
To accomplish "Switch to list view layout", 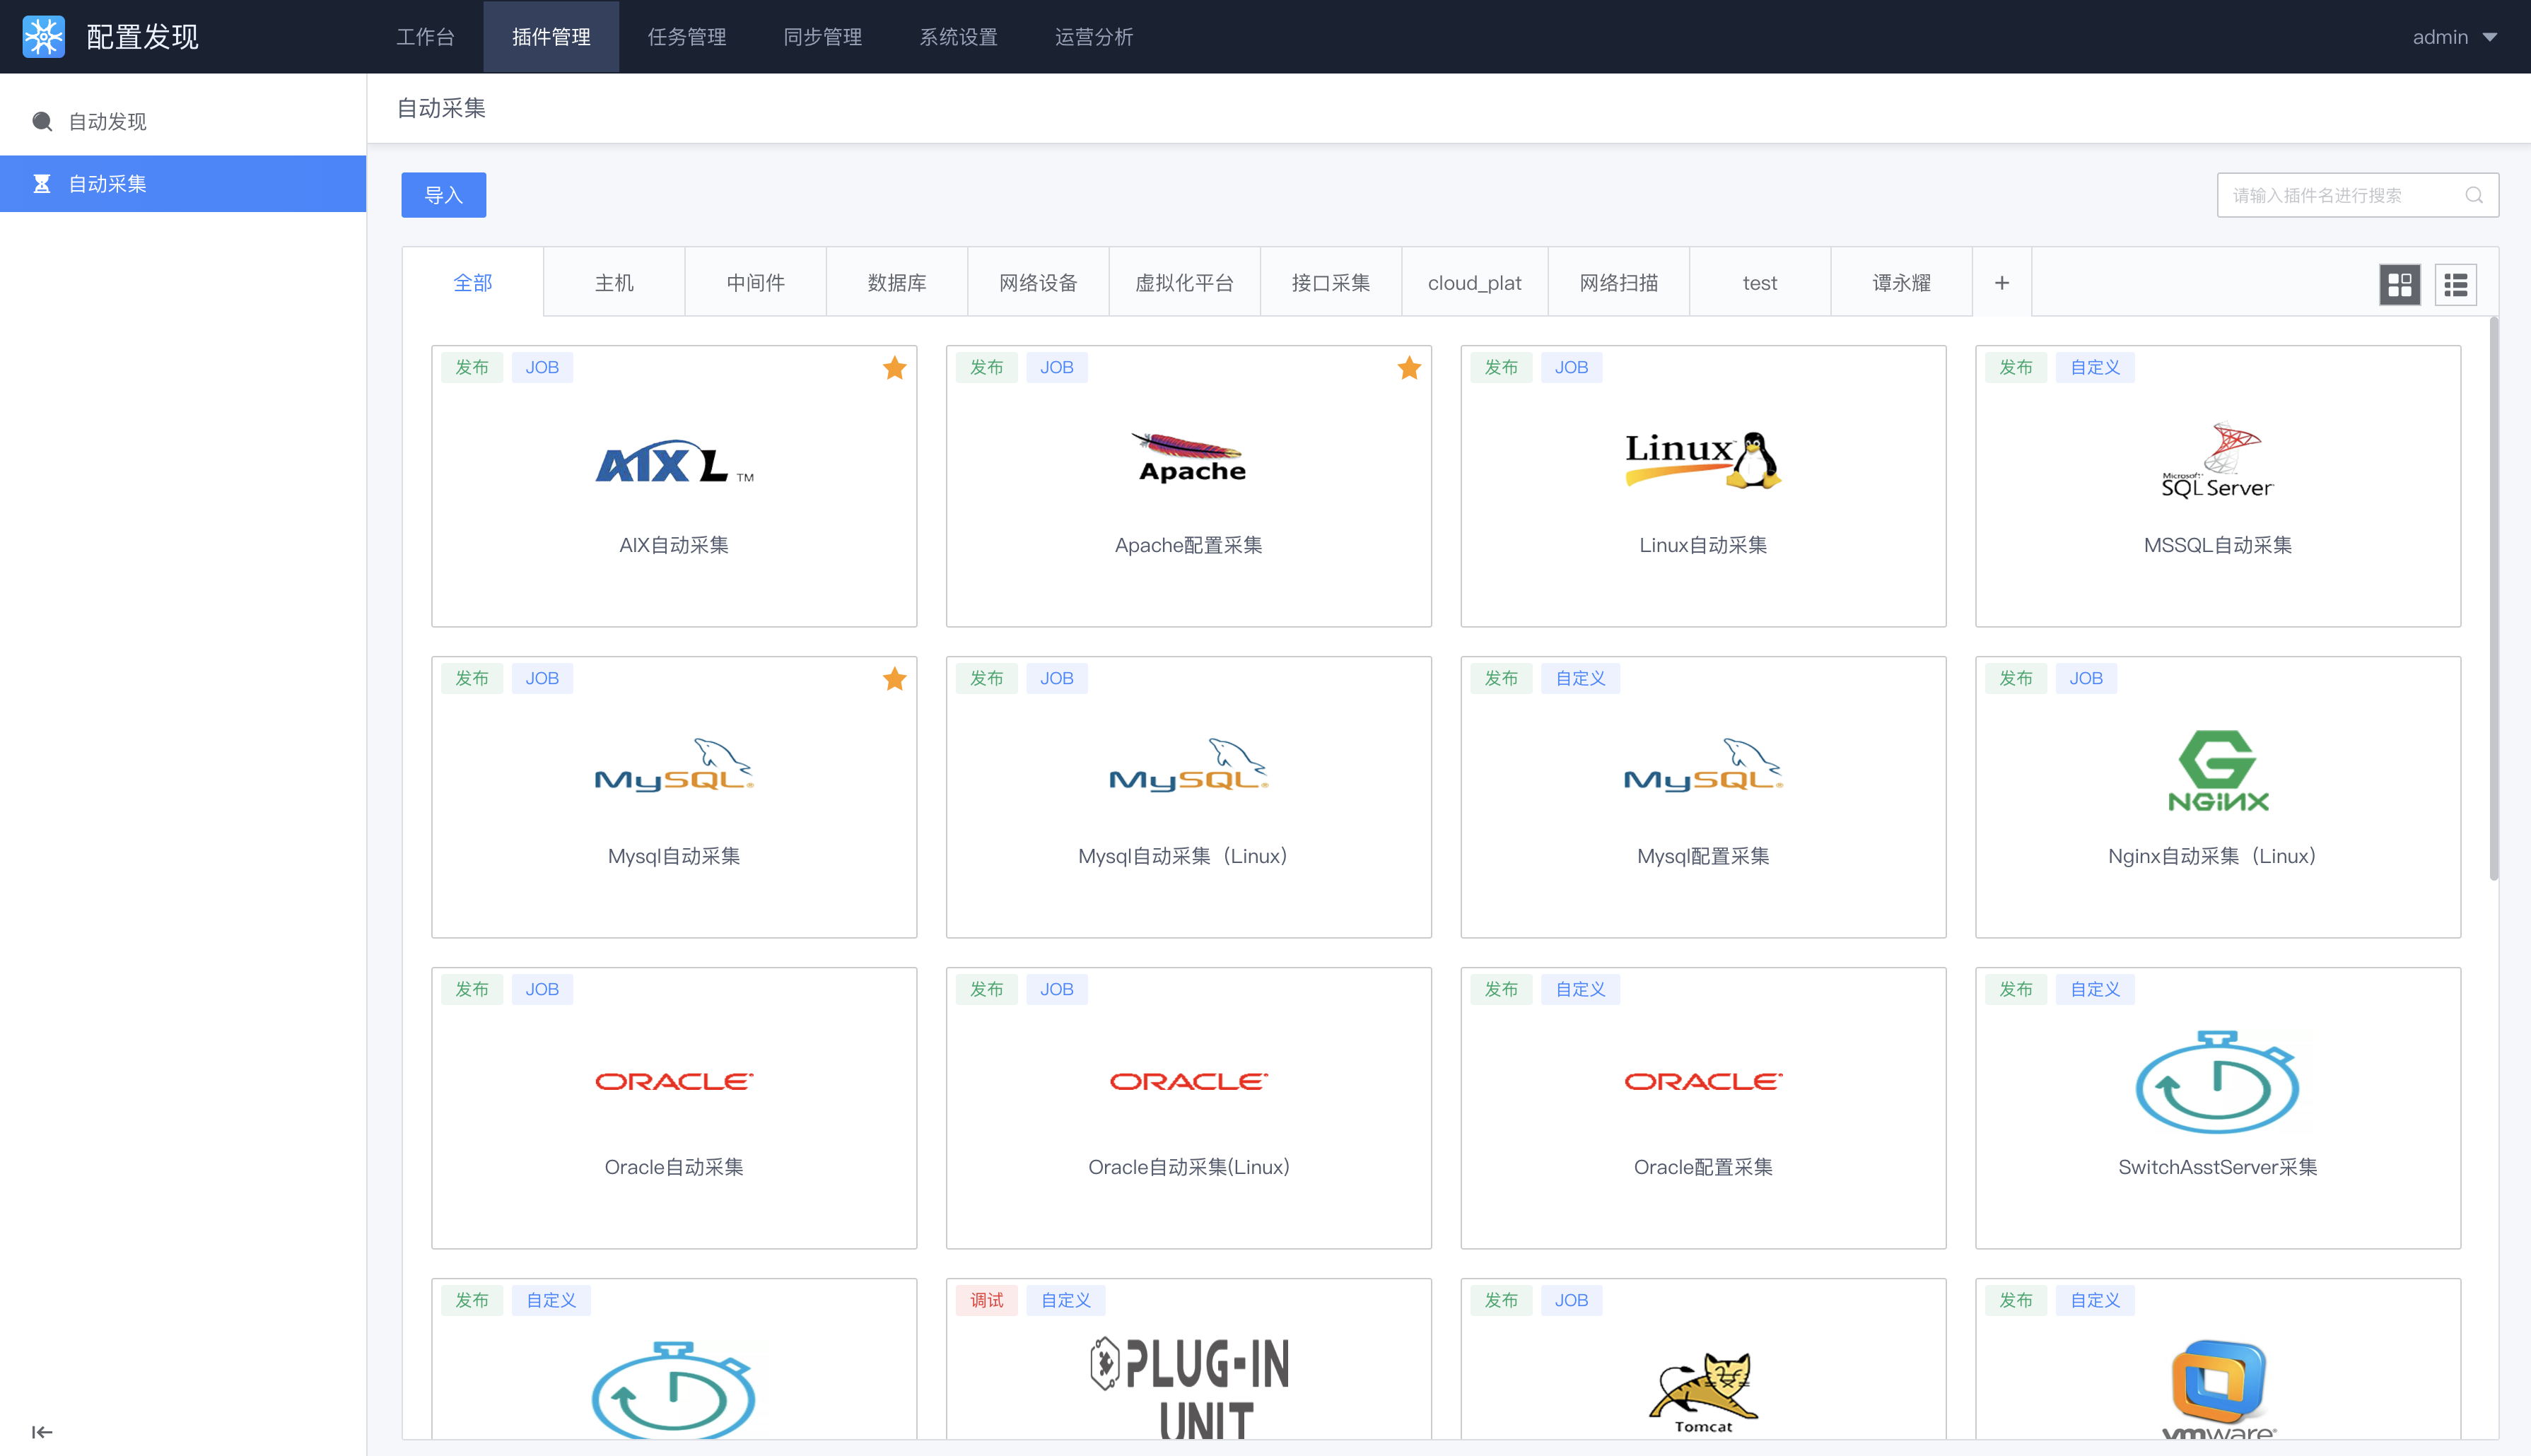I will tap(2455, 285).
